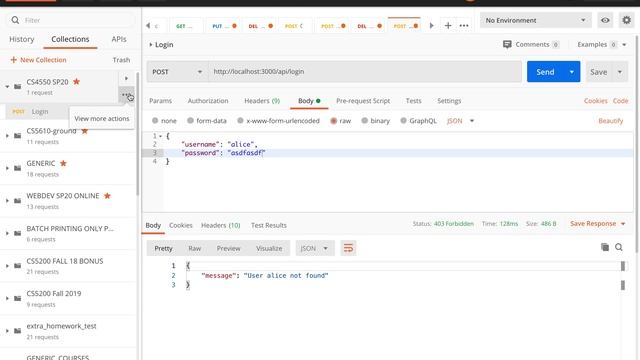The height and width of the screenshot is (360, 640).
Task: Open the environment quick look eye icon
Action: tap(605, 20)
